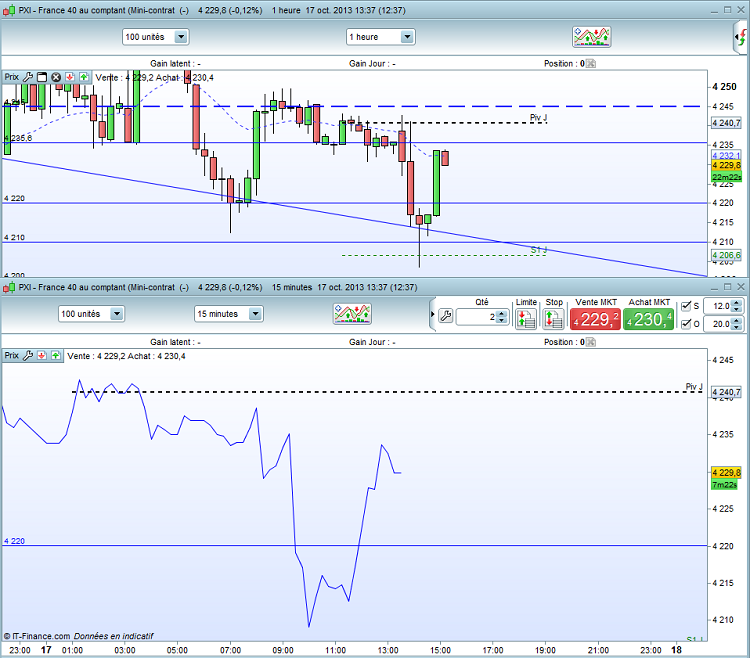
Task: Click the 13:00 mark on the time axis
Action: (x=388, y=650)
